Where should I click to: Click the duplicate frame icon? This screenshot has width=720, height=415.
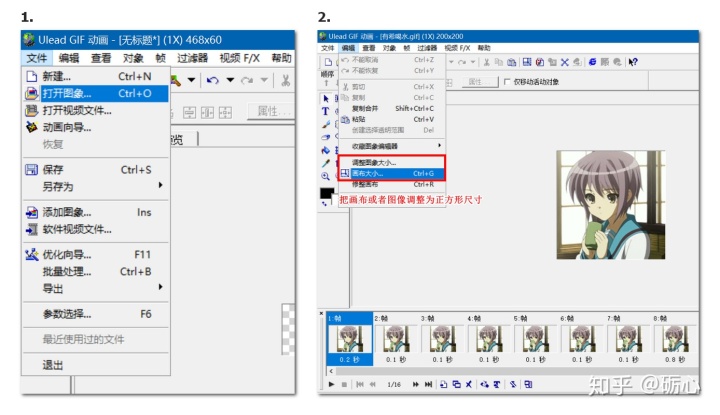pos(456,384)
